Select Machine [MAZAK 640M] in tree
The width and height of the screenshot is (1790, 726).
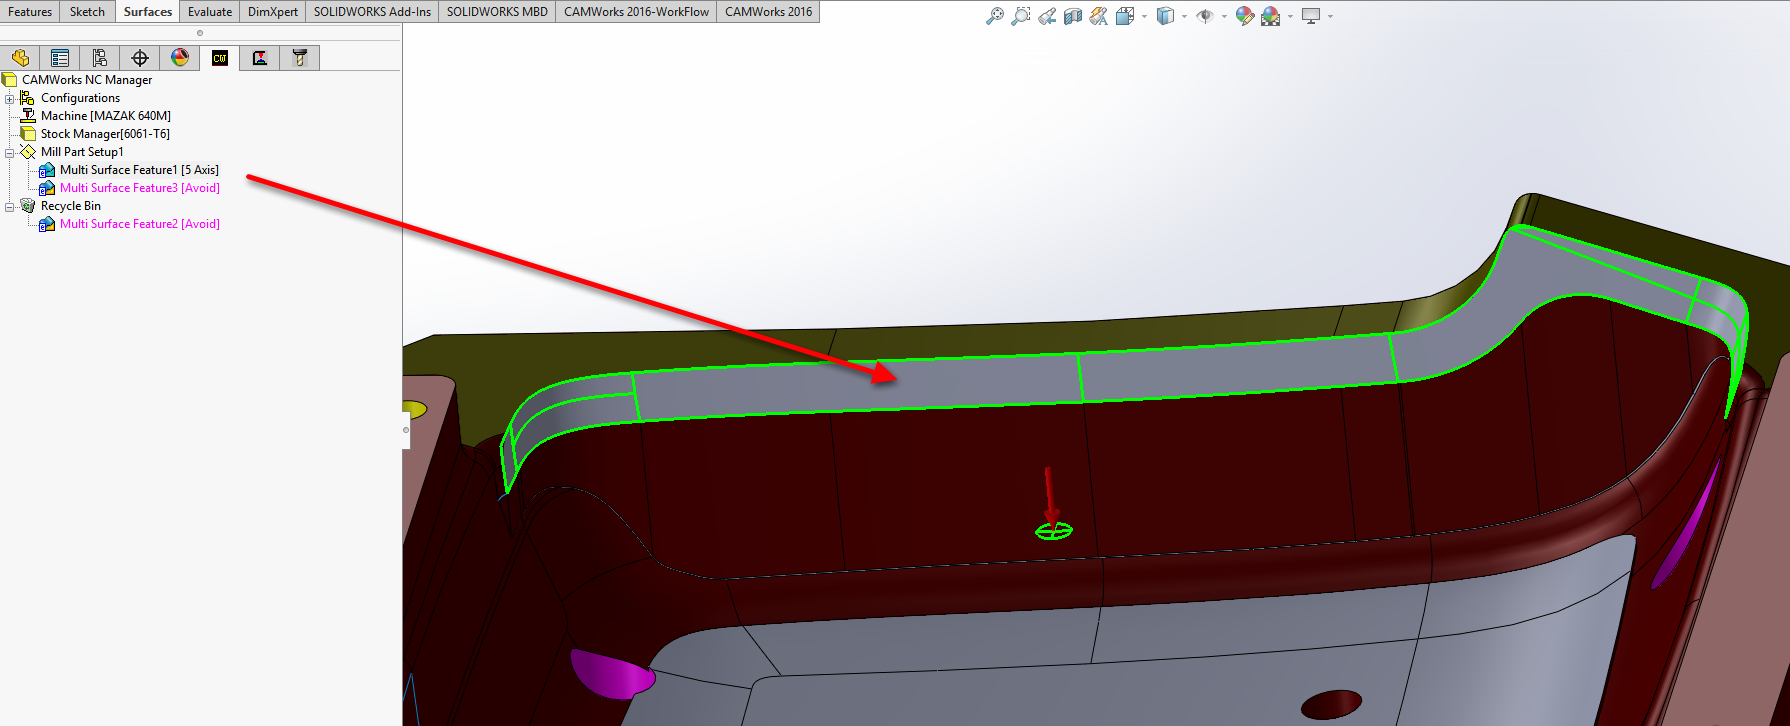(105, 116)
